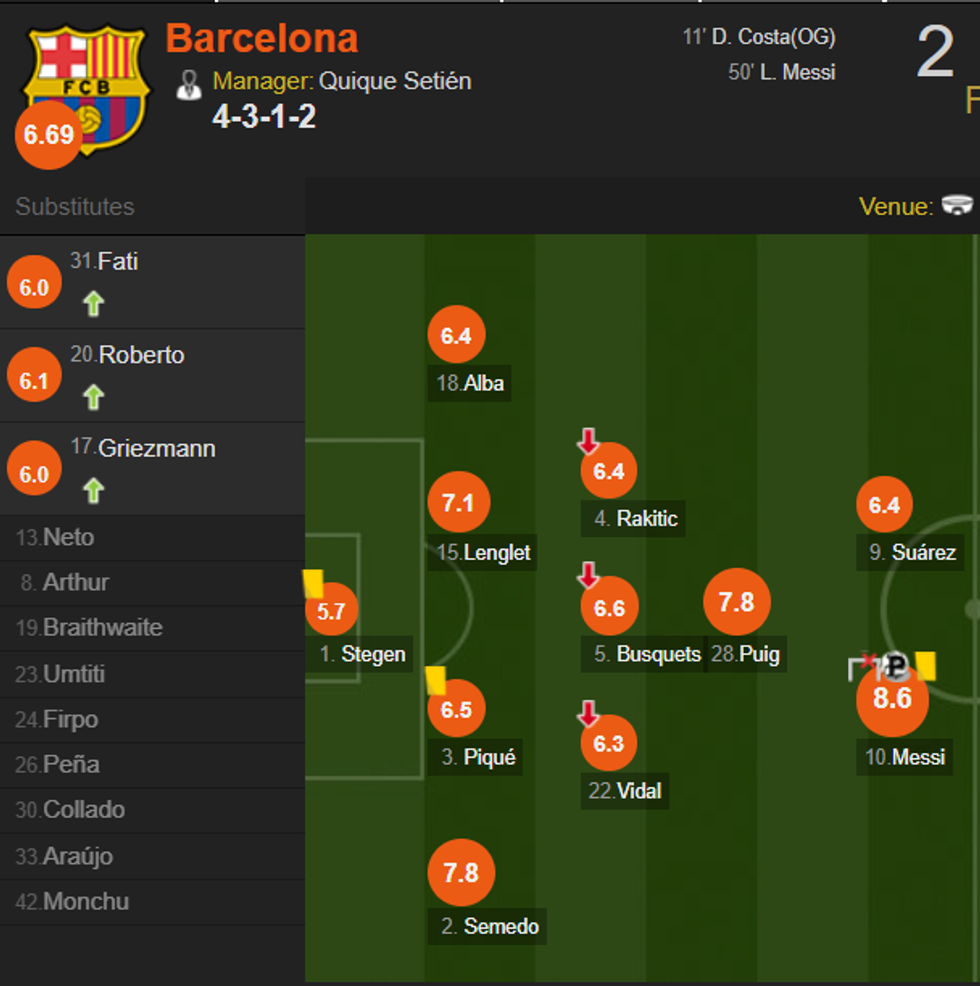
Task: Click Stegen's yellow card icon
Action: [312, 584]
